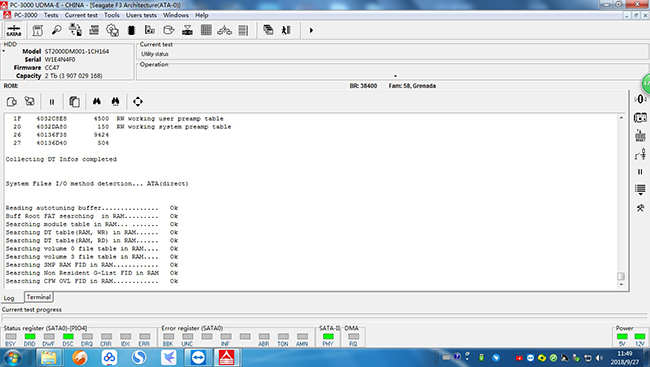Click the pause icon in terminal toolbar

pos(52,102)
